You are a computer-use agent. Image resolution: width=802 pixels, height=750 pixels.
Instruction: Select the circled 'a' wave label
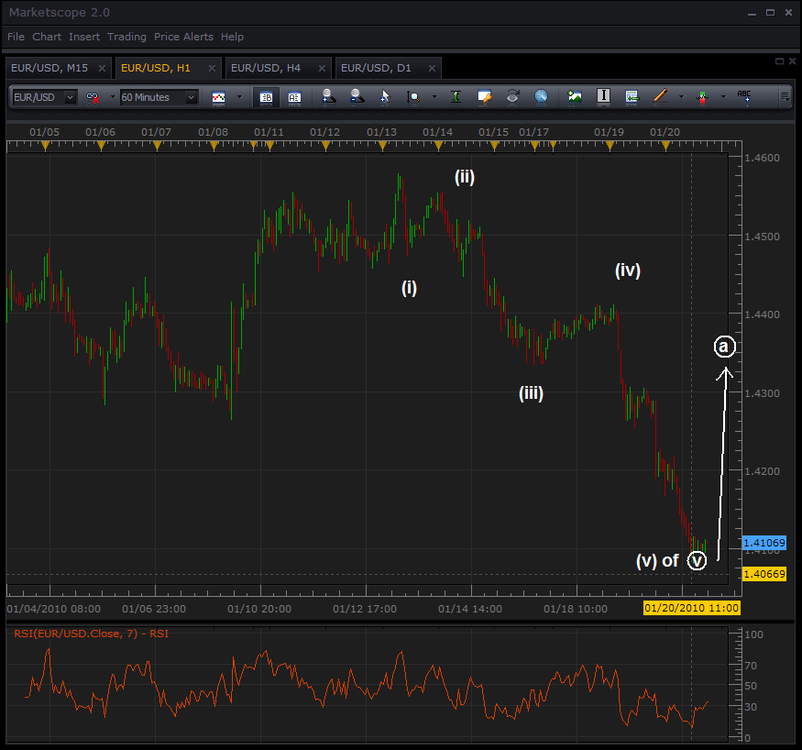tap(724, 347)
